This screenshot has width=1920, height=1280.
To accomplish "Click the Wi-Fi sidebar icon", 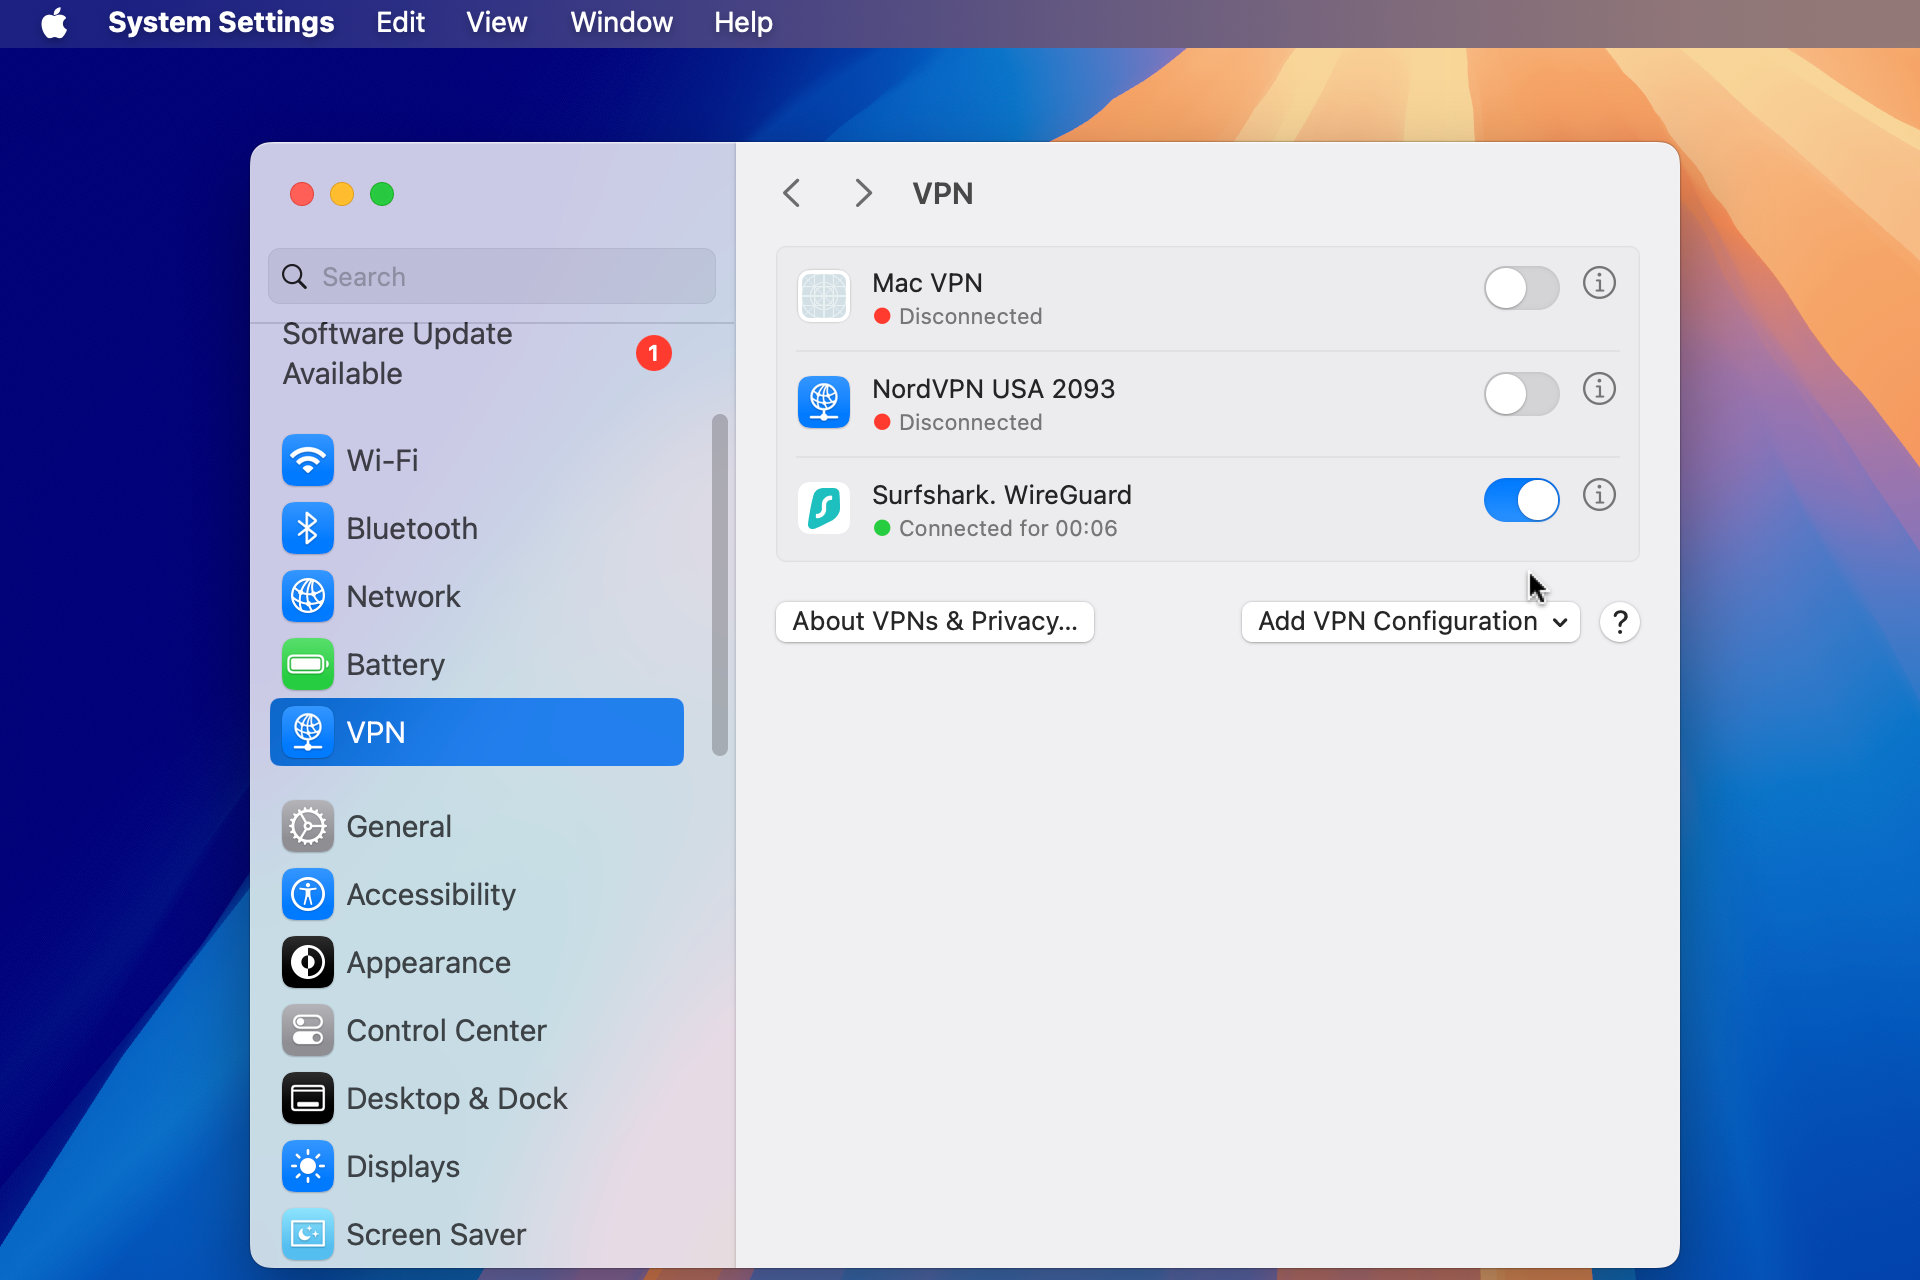I will tap(309, 459).
